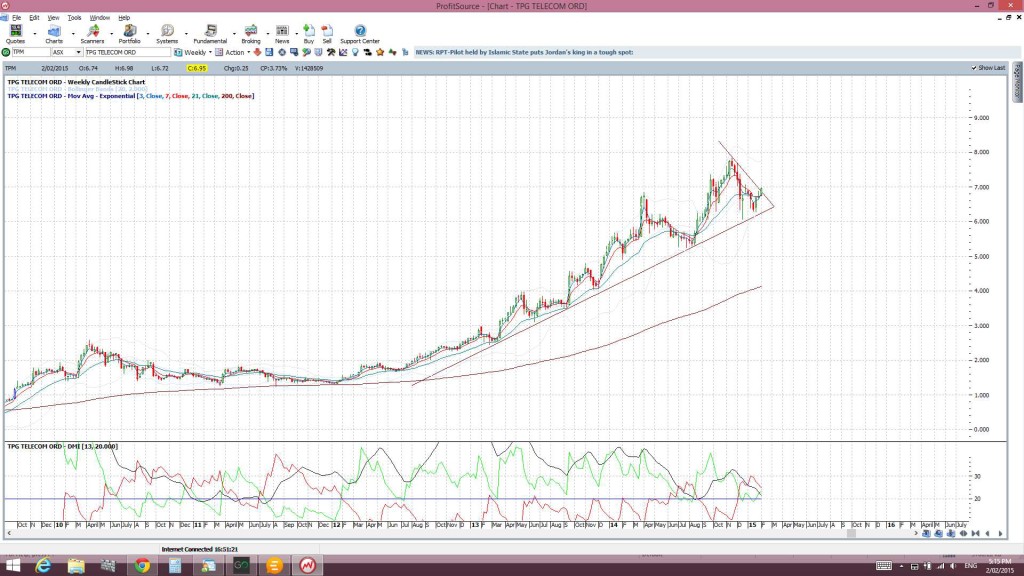The image size is (1024, 576).
Task: Click the magnifier search icon in chart toolbar
Action: [x=306, y=52]
